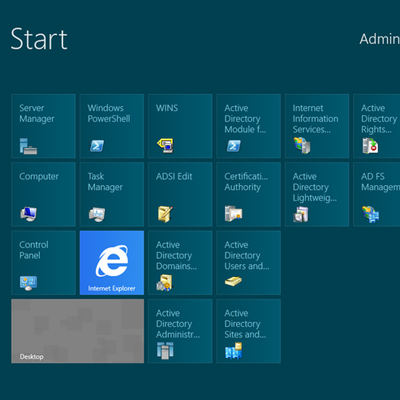Launch Internet Explorer from its logo

coord(112,261)
